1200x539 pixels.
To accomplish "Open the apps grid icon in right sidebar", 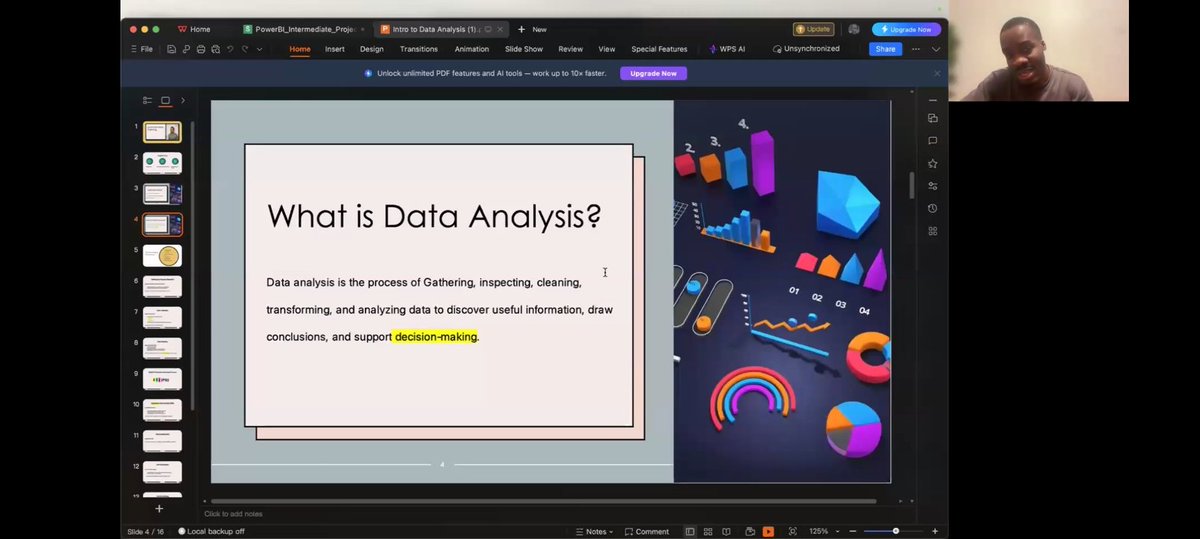I will click(x=933, y=231).
